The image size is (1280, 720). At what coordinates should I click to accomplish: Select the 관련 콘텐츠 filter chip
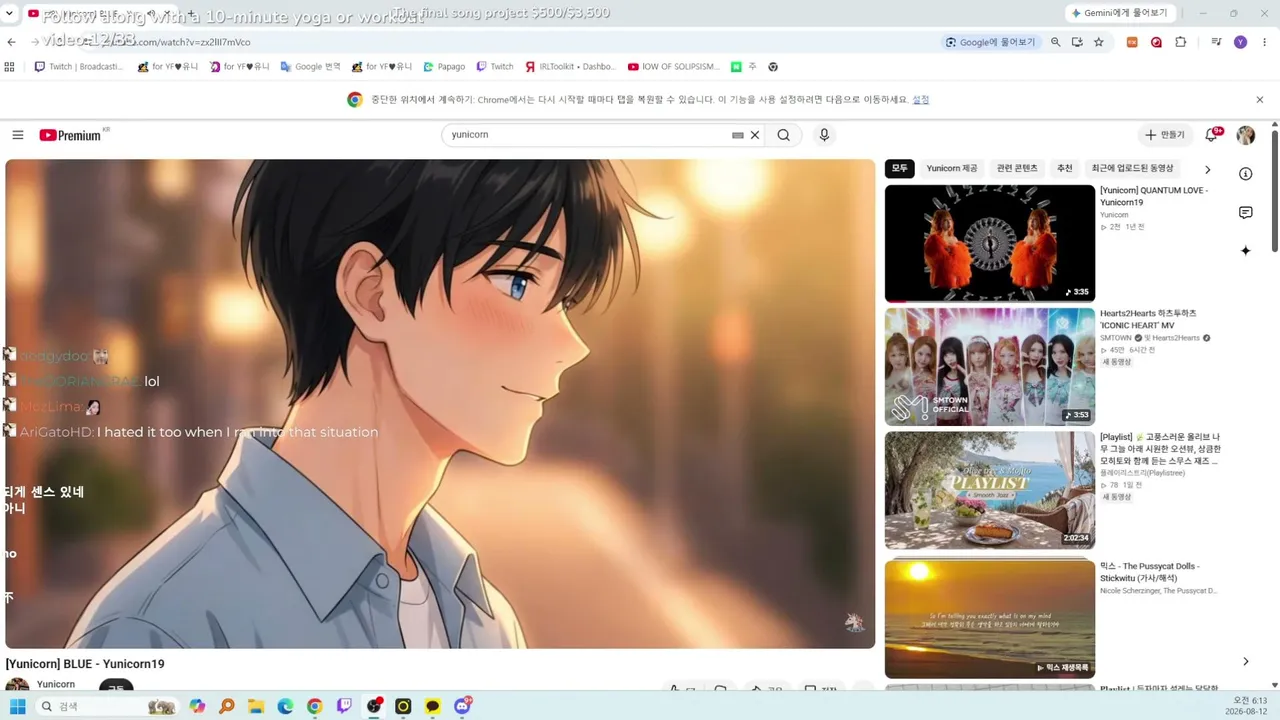(1017, 168)
